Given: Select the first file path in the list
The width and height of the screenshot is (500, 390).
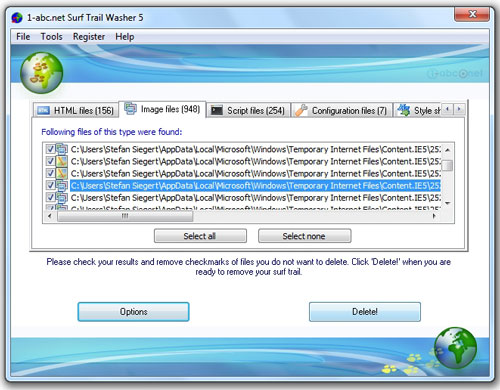Looking at the screenshot, I should tap(255, 149).
